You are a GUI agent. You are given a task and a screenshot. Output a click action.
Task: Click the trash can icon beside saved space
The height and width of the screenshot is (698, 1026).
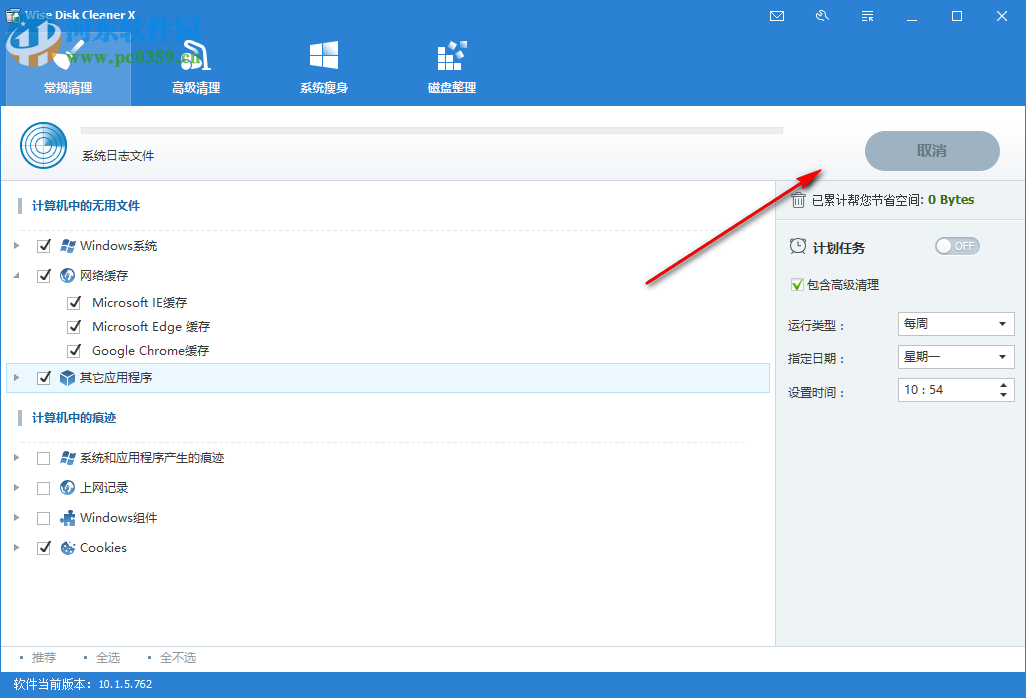coord(798,200)
